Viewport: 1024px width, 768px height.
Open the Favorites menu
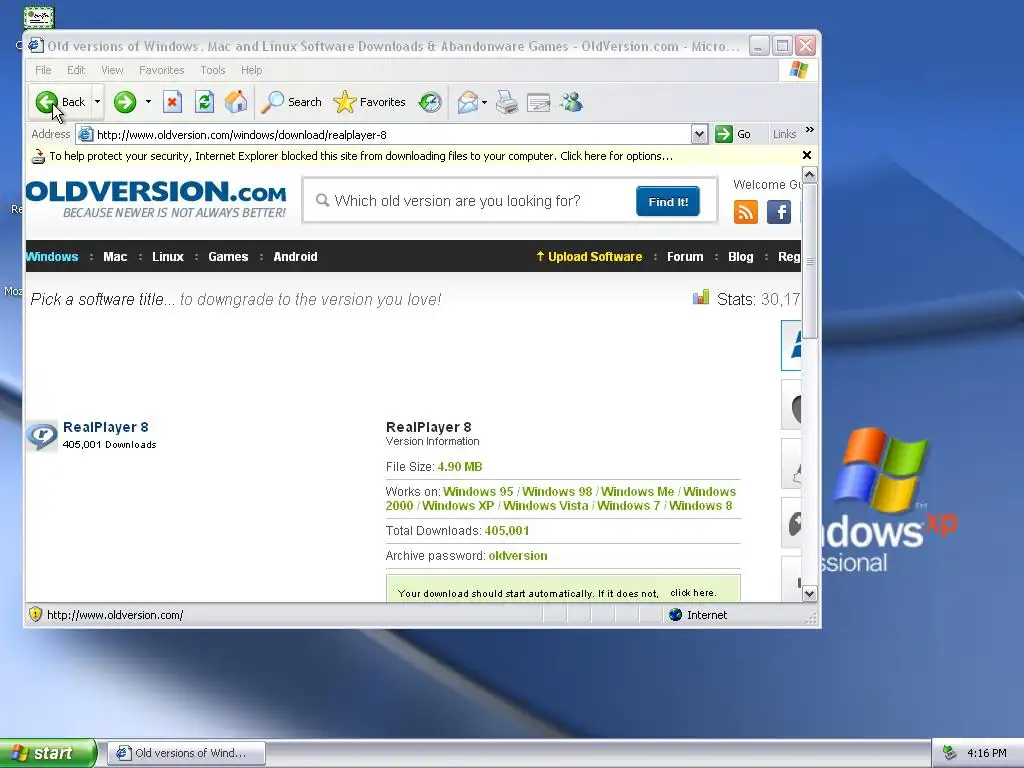(161, 70)
